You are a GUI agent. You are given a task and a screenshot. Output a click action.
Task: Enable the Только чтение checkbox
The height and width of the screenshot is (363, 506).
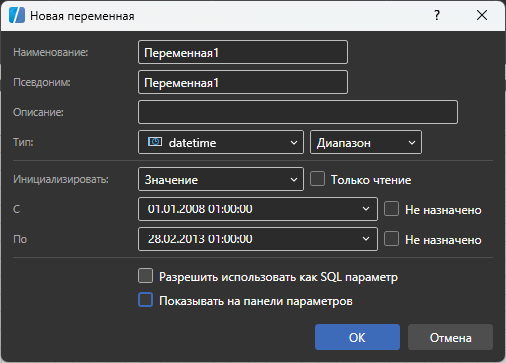coord(317,179)
